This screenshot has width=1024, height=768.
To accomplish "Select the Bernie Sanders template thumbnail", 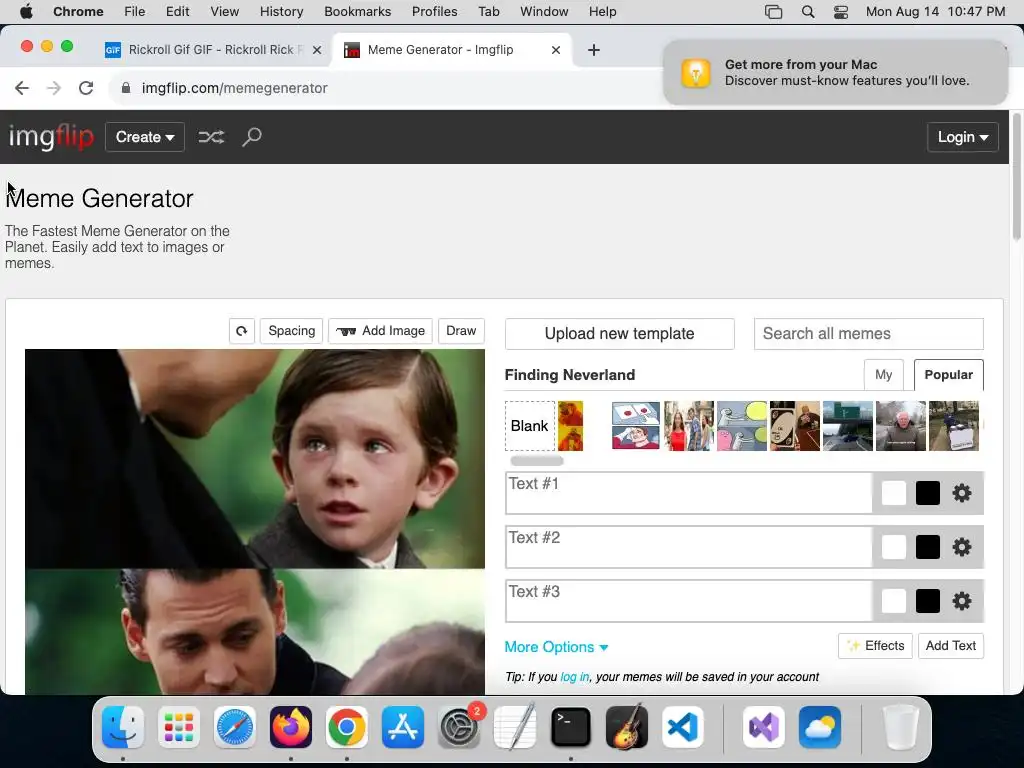I will click(x=901, y=426).
